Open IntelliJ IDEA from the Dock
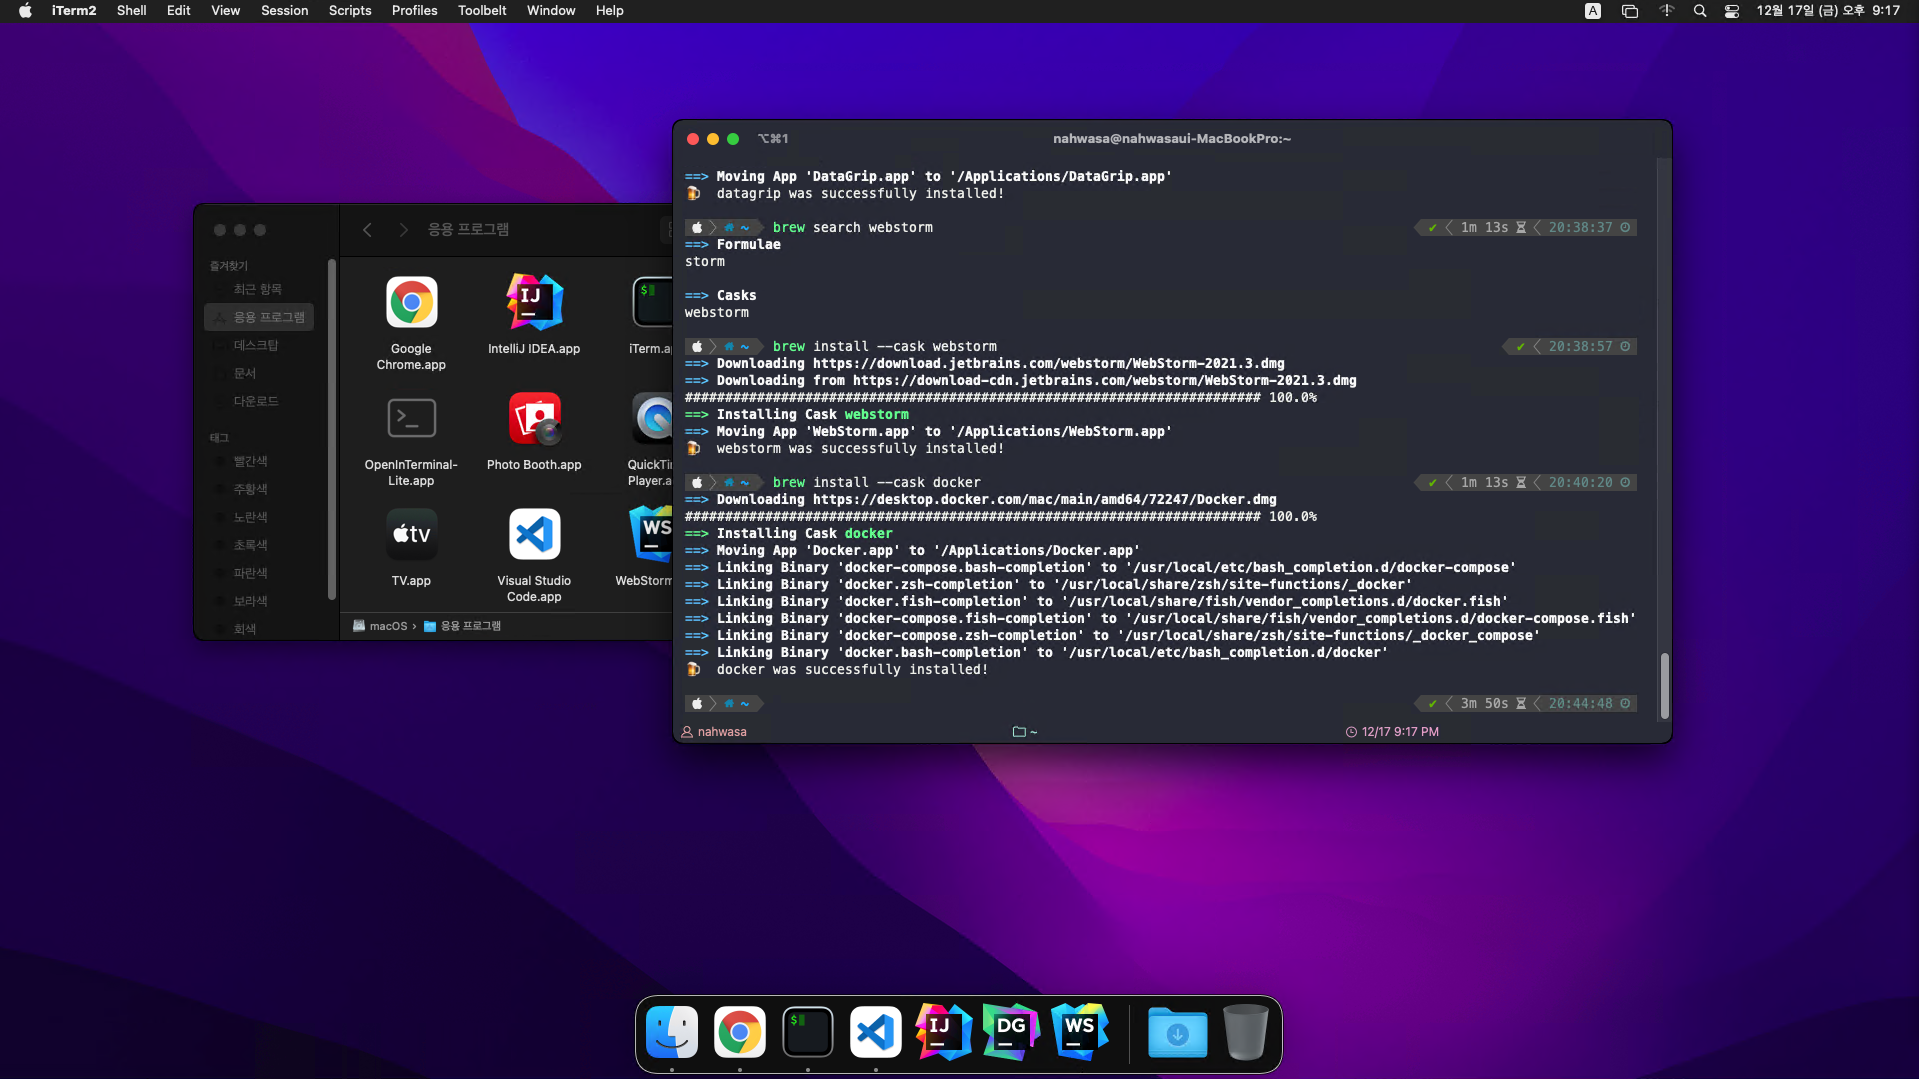 pyautogui.click(x=943, y=1032)
